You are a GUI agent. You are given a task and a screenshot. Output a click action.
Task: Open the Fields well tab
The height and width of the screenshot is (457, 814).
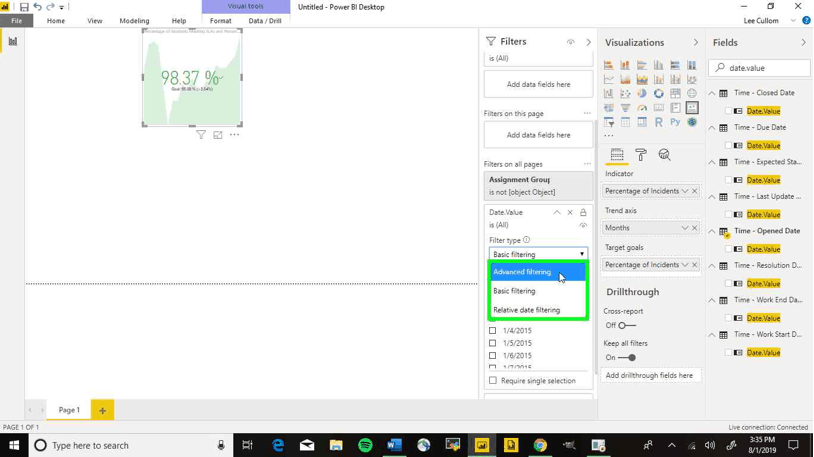tap(617, 155)
